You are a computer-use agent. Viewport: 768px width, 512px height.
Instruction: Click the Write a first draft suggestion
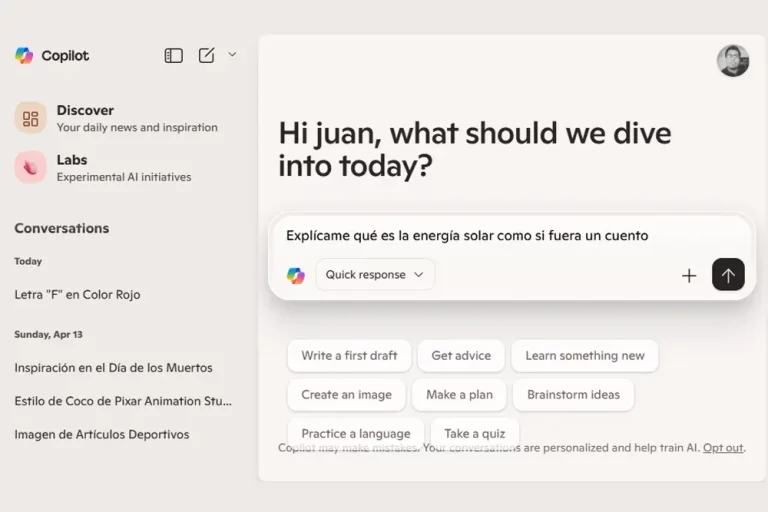click(349, 356)
